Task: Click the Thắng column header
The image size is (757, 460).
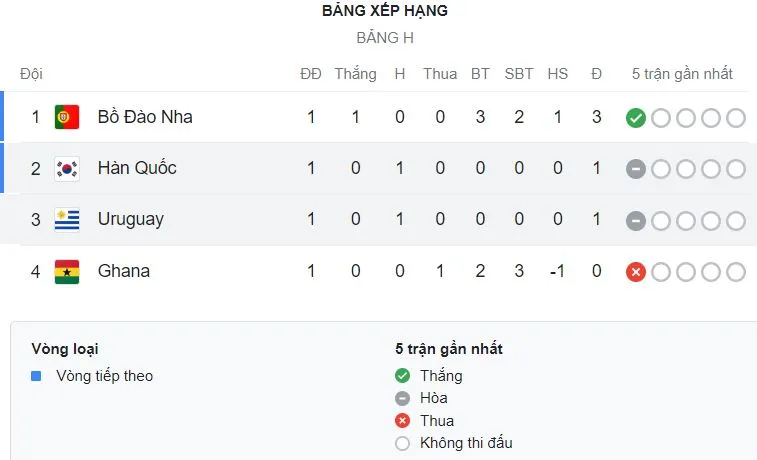Action: click(x=355, y=74)
